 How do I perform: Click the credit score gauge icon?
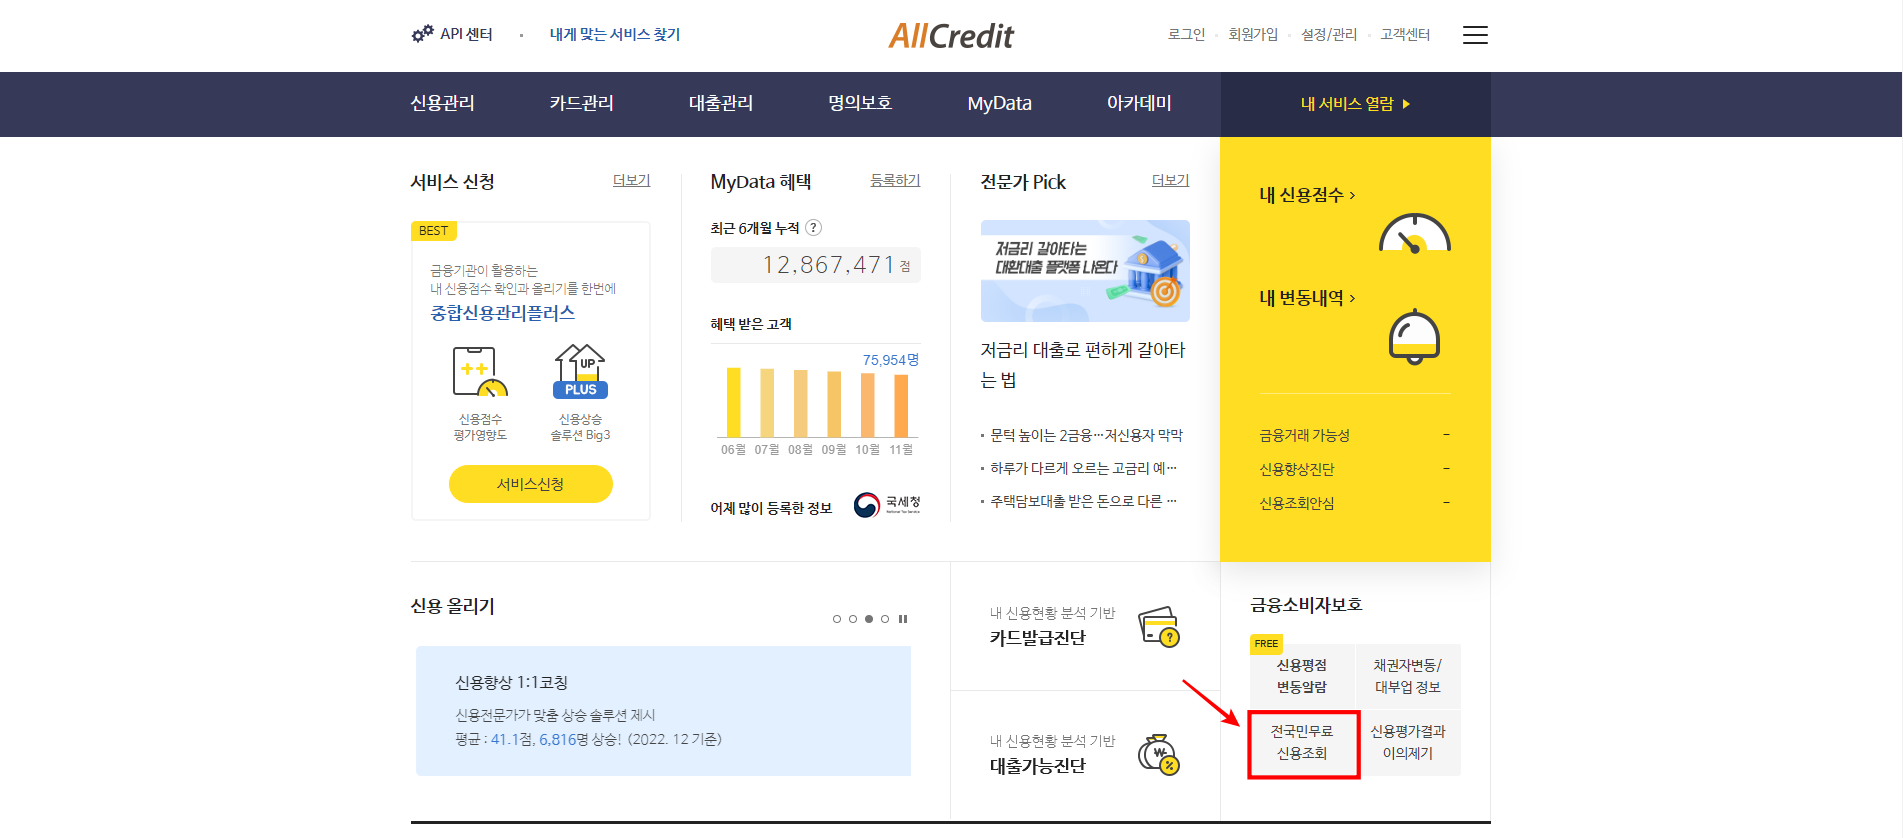(x=1414, y=233)
